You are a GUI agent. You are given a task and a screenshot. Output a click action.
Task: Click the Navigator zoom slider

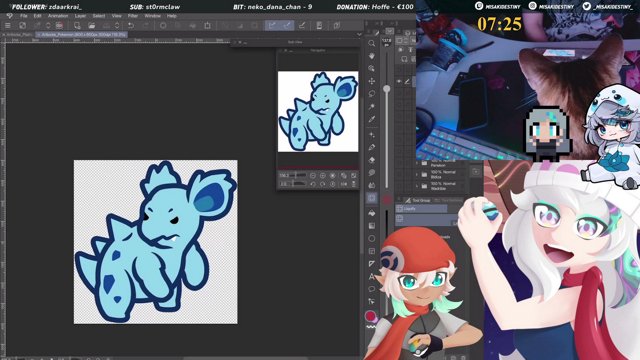pyautogui.click(x=297, y=176)
